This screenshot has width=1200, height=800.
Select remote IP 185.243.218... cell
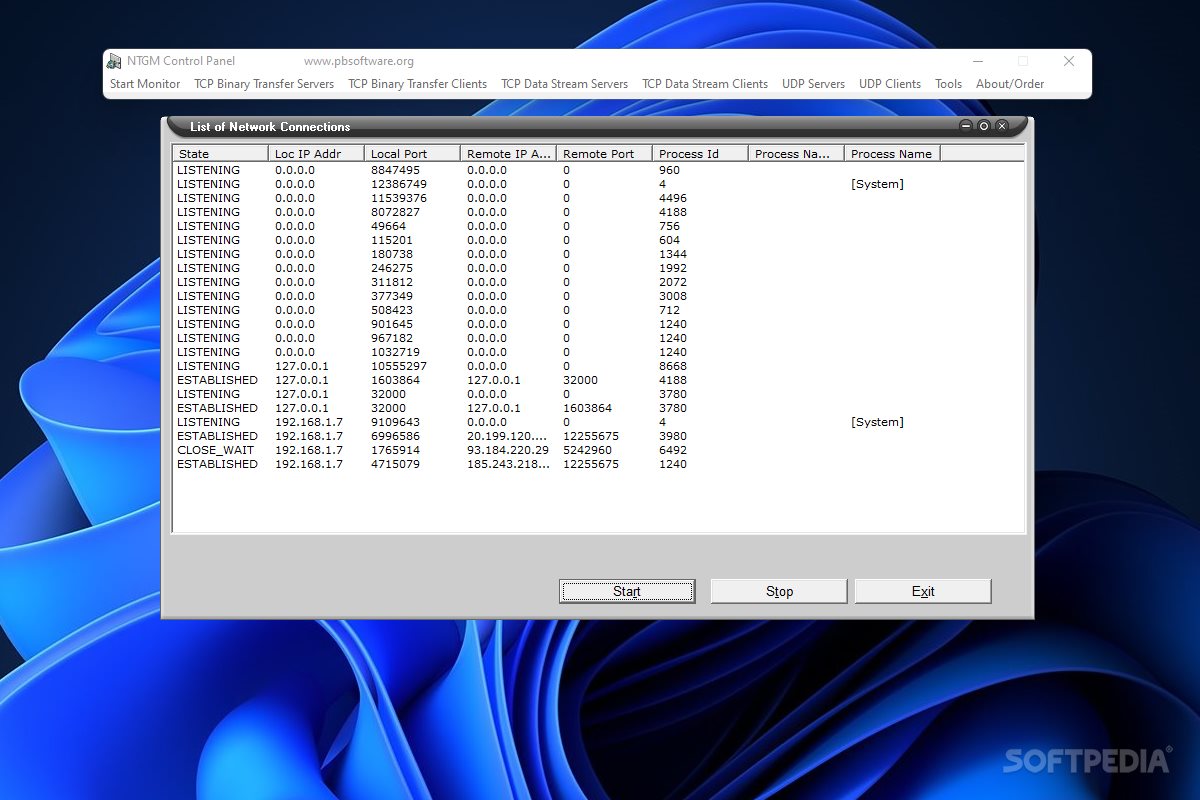point(508,464)
